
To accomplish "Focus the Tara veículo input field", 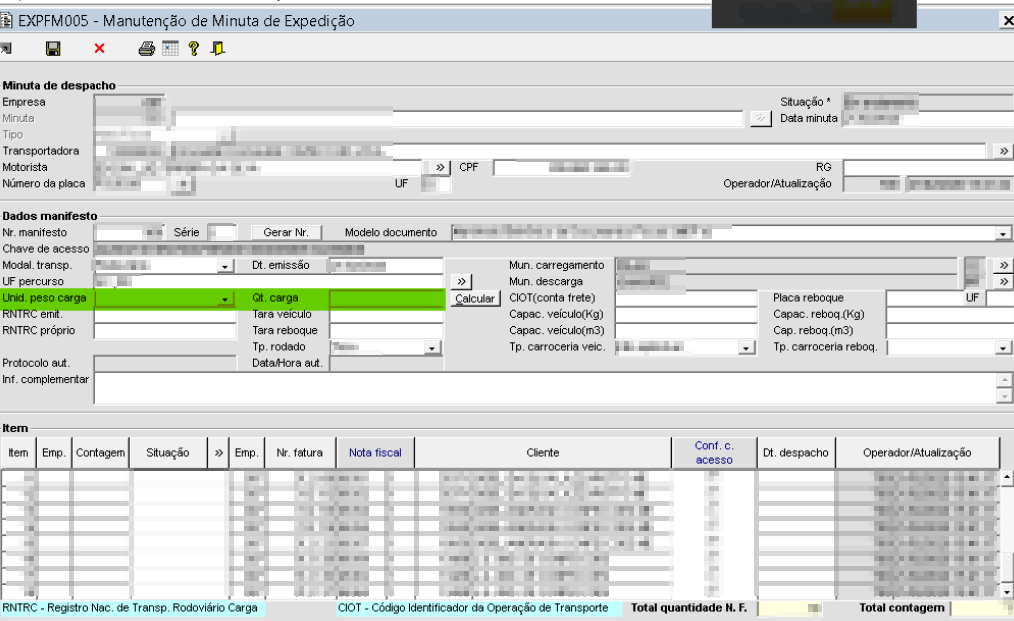I will [x=387, y=315].
